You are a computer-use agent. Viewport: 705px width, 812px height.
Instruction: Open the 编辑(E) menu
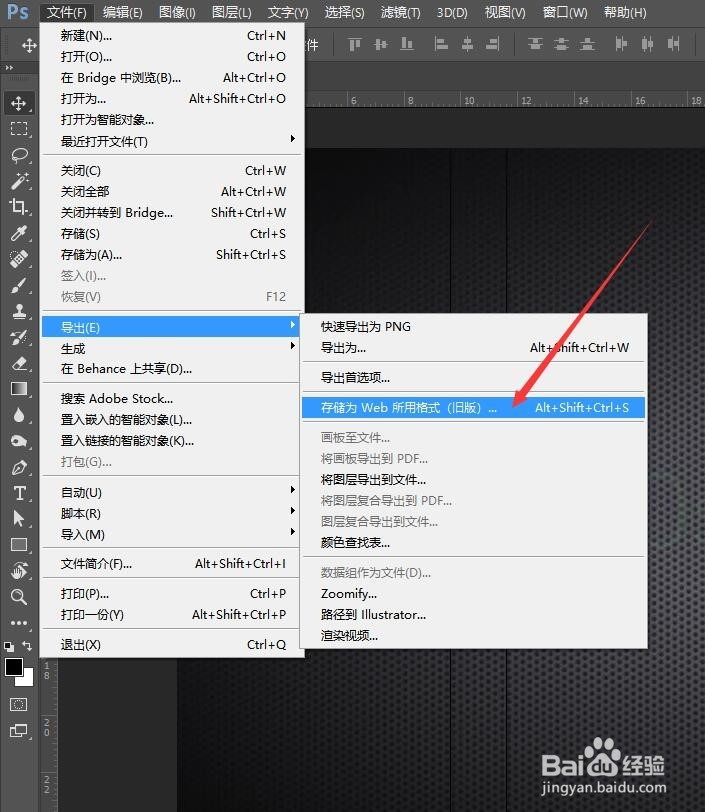[x=122, y=12]
